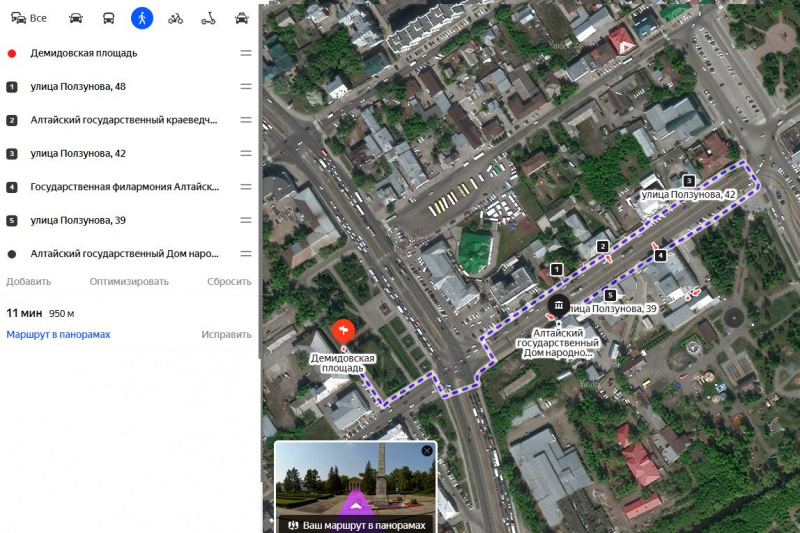Select the car transport mode icon
The width and height of the screenshot is (800, 533).
pyautogui.click(x=76, y=18)
